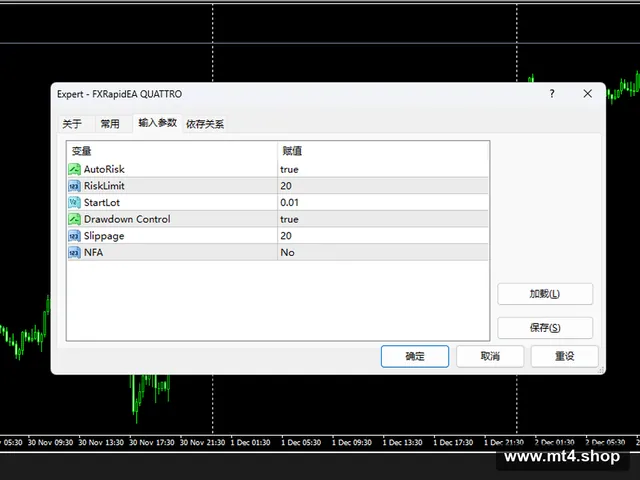Close the Expert dialog with X
Viewport: 640px width, 480px height.
[587, 94]
